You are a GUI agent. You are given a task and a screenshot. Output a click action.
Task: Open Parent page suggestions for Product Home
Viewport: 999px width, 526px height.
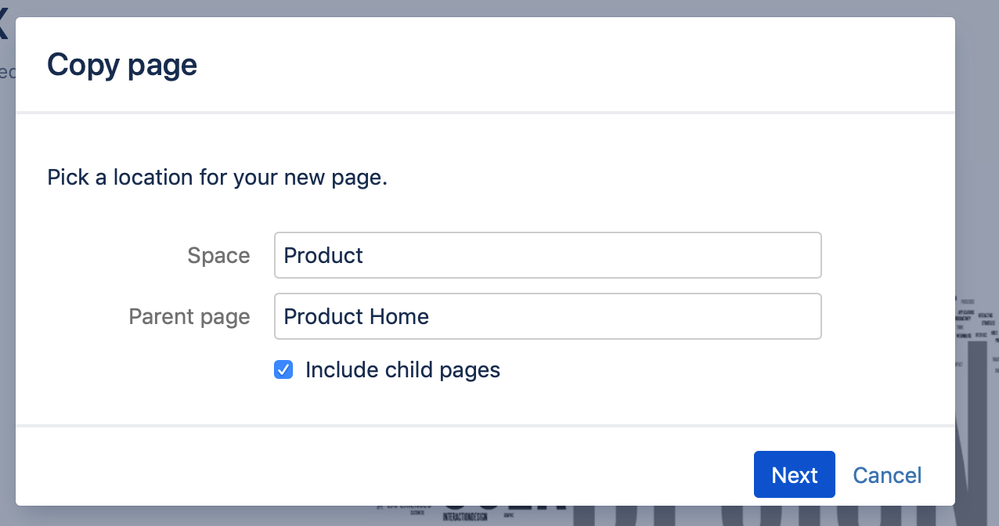(x=547, y=316)
